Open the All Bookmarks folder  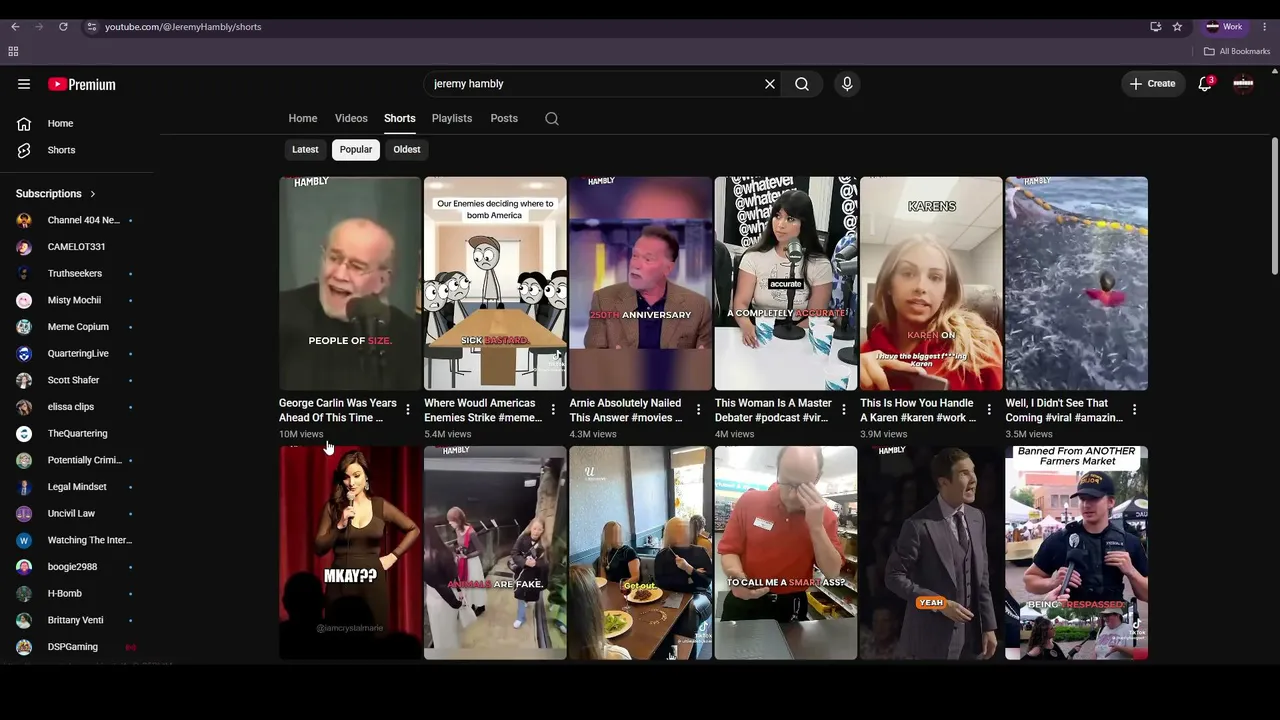(1237, 51)
